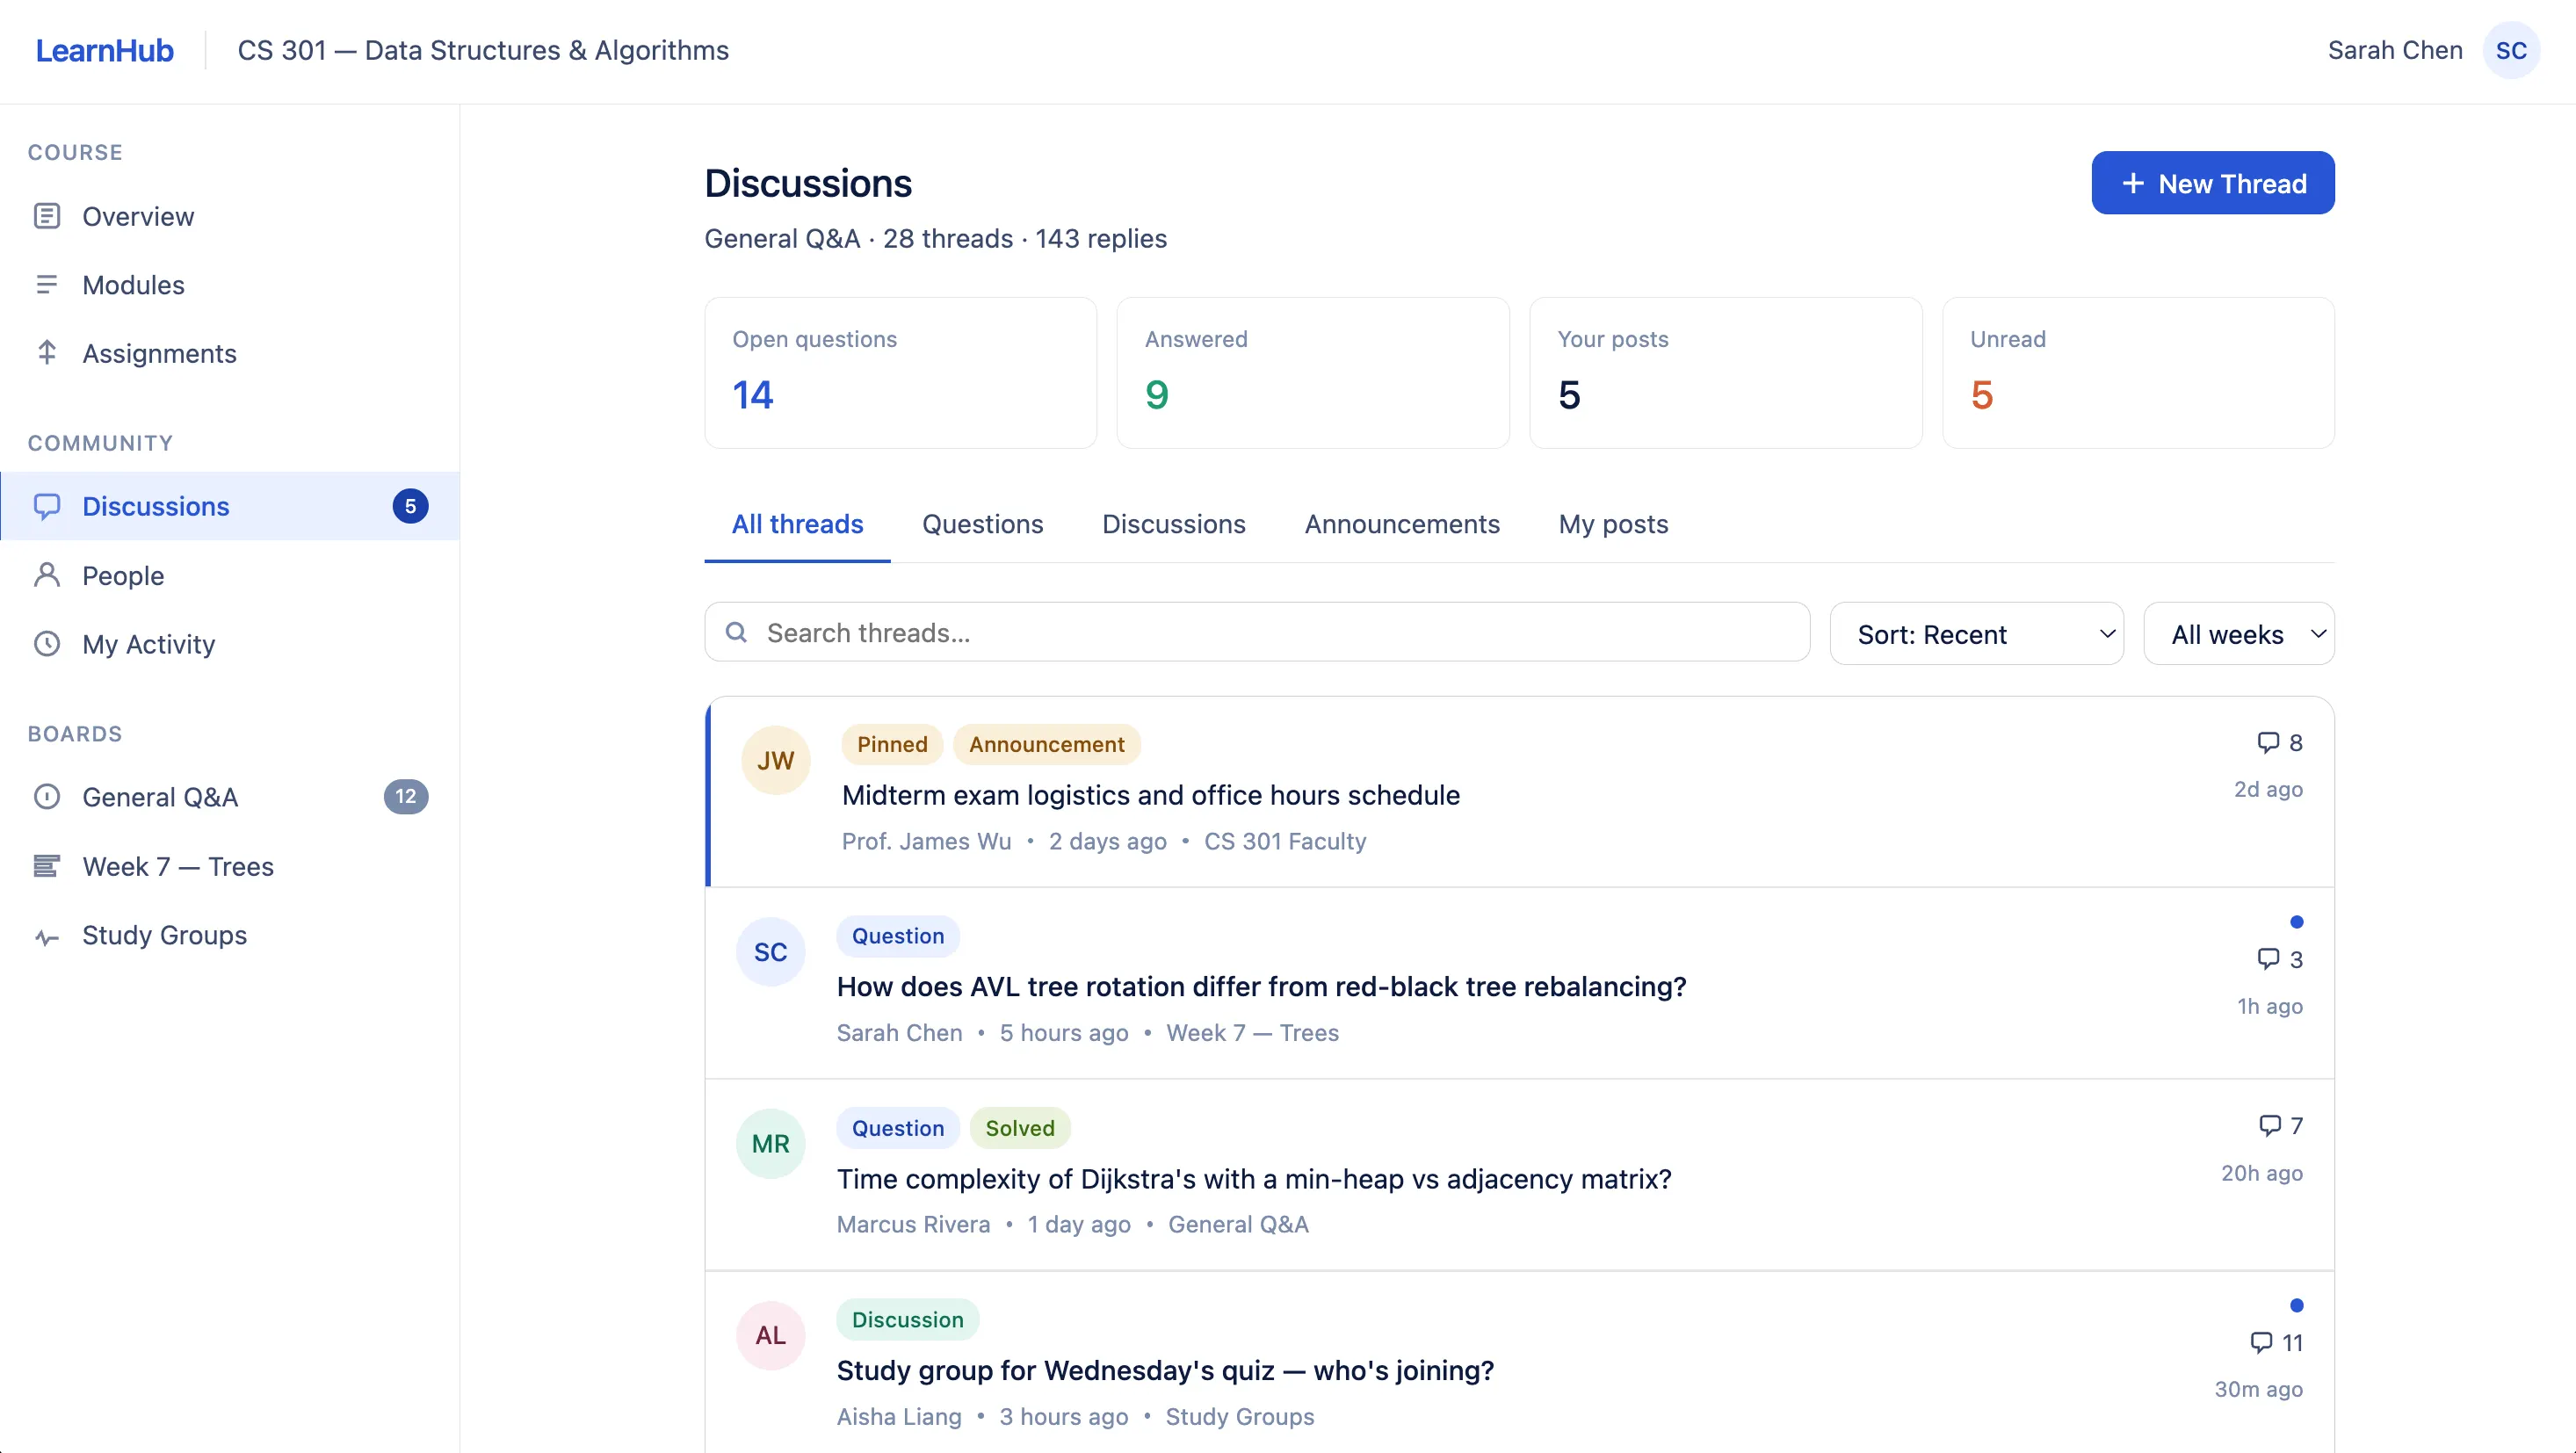Click author name Marcus Rivera

tap(913, 1224)
